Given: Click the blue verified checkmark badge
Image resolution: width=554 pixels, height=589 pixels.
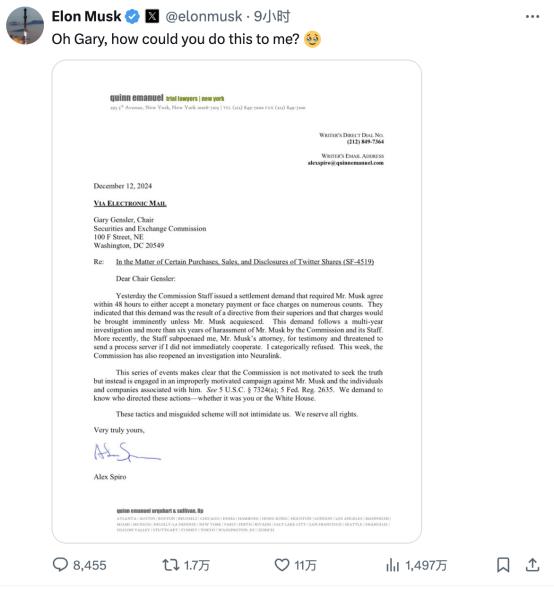Looking at the screenshot, I should tap(132, 17).
